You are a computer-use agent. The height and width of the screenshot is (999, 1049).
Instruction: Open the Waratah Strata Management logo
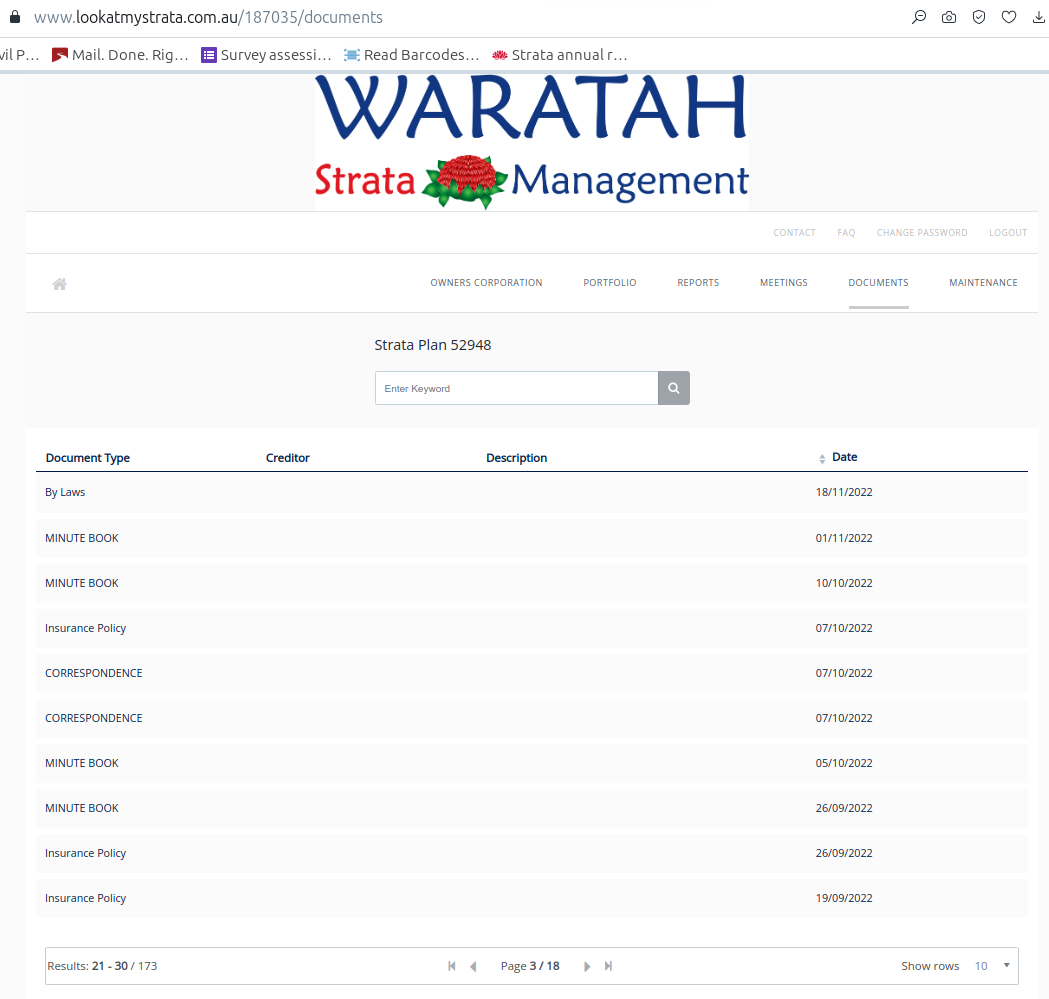pos(532,142)
